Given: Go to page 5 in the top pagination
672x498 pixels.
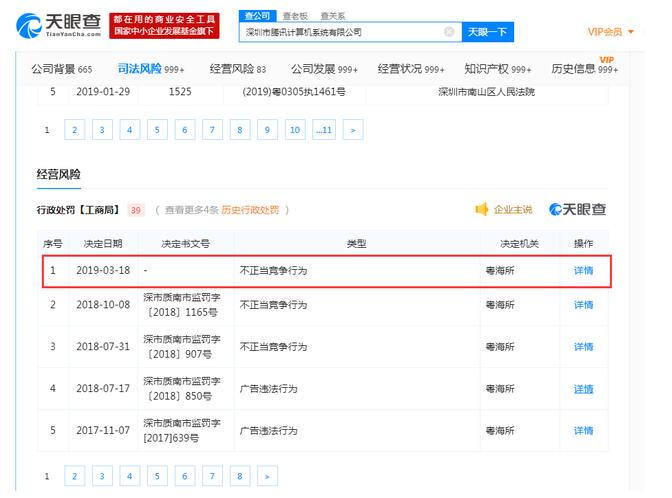Looking at the screenshot, I should tap(157, 130).
